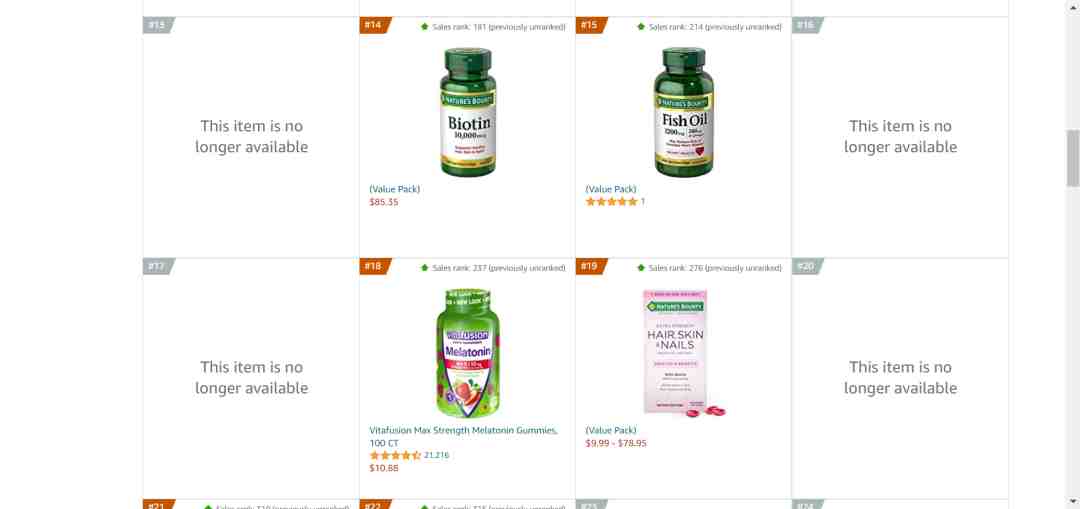Click Hair Skin & Nails (Value Pack) link
1080x509 pixels.
coord(611,430)
